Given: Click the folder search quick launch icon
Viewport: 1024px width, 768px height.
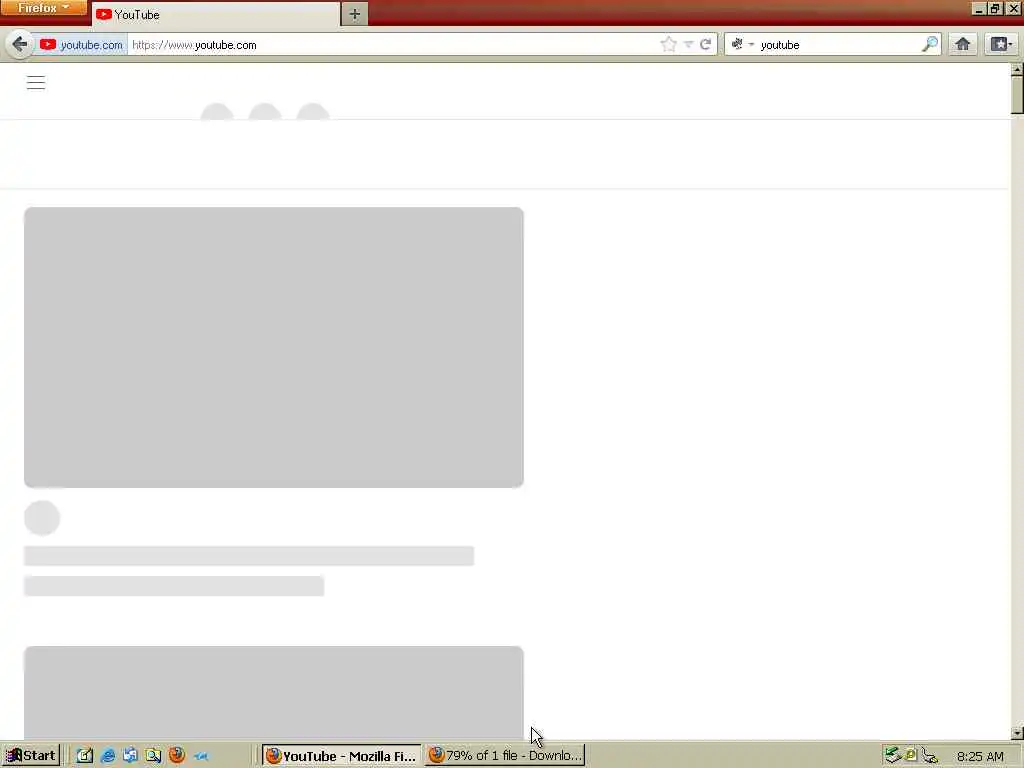Looking at the screenshot, I should (x=153, y=756).
